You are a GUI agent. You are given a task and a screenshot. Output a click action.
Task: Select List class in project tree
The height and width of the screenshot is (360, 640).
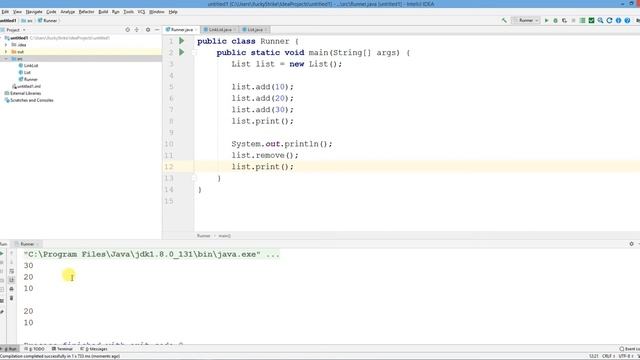(x=24, y=73)
